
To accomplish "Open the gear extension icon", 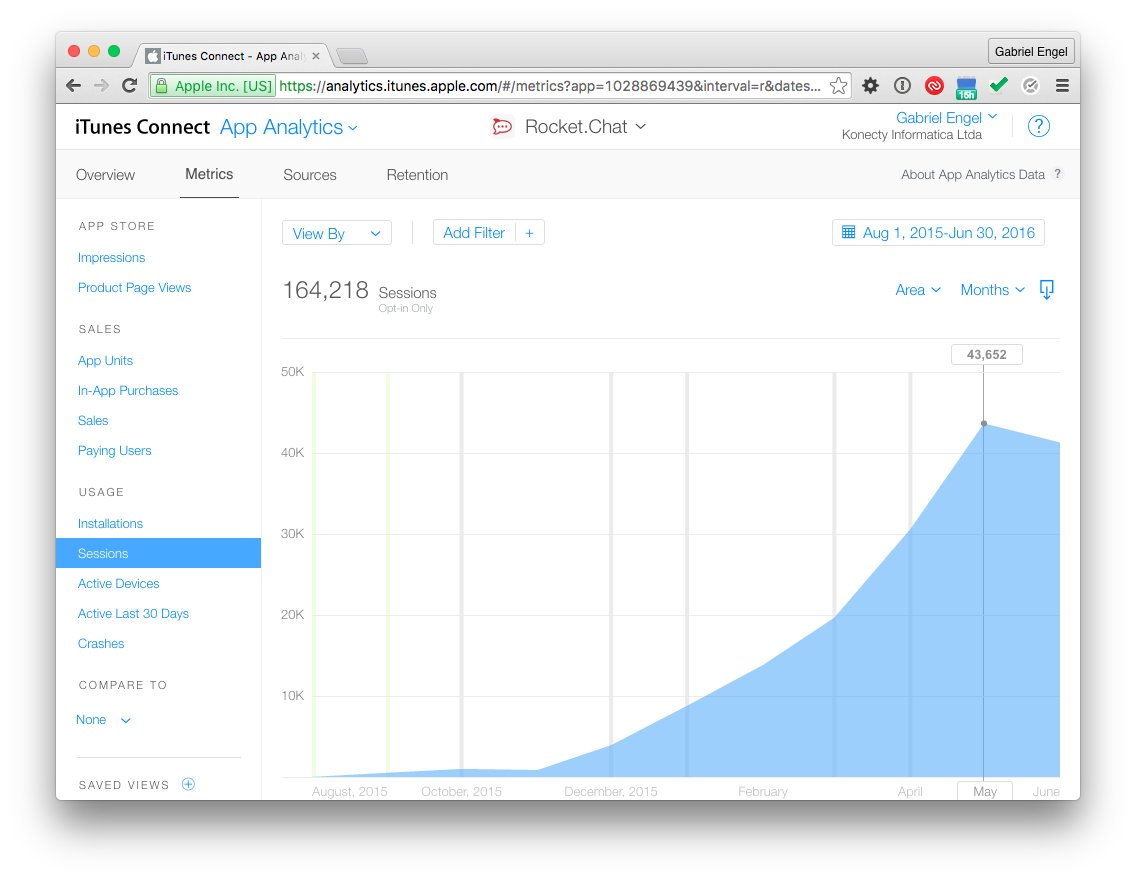I will click(x=870, y=85).
